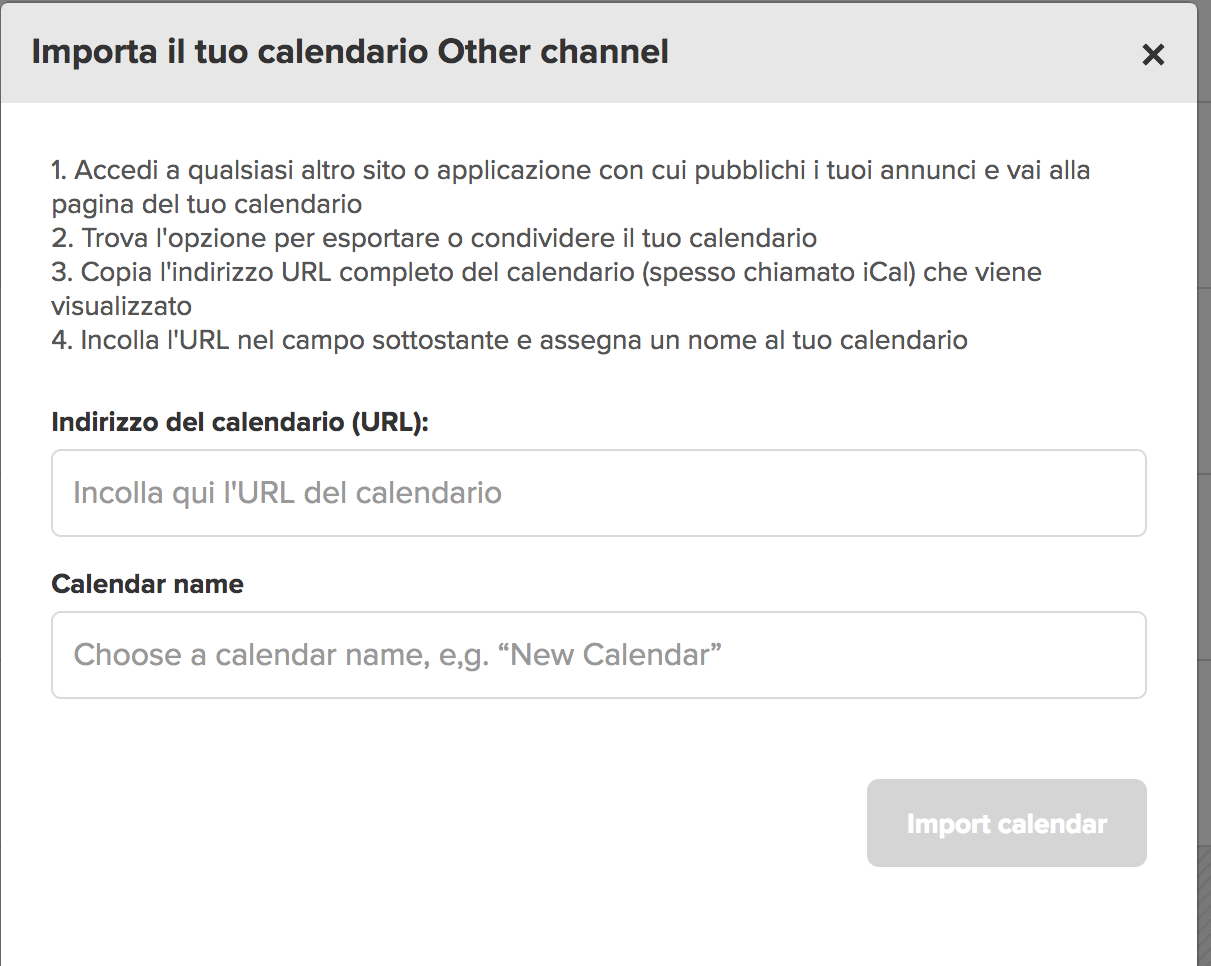The height and width of the screenshot is (966, 1211).
Task: Click instruction step 4 'Incolla l'URL nel campo'
Action: tap(510, 340)
